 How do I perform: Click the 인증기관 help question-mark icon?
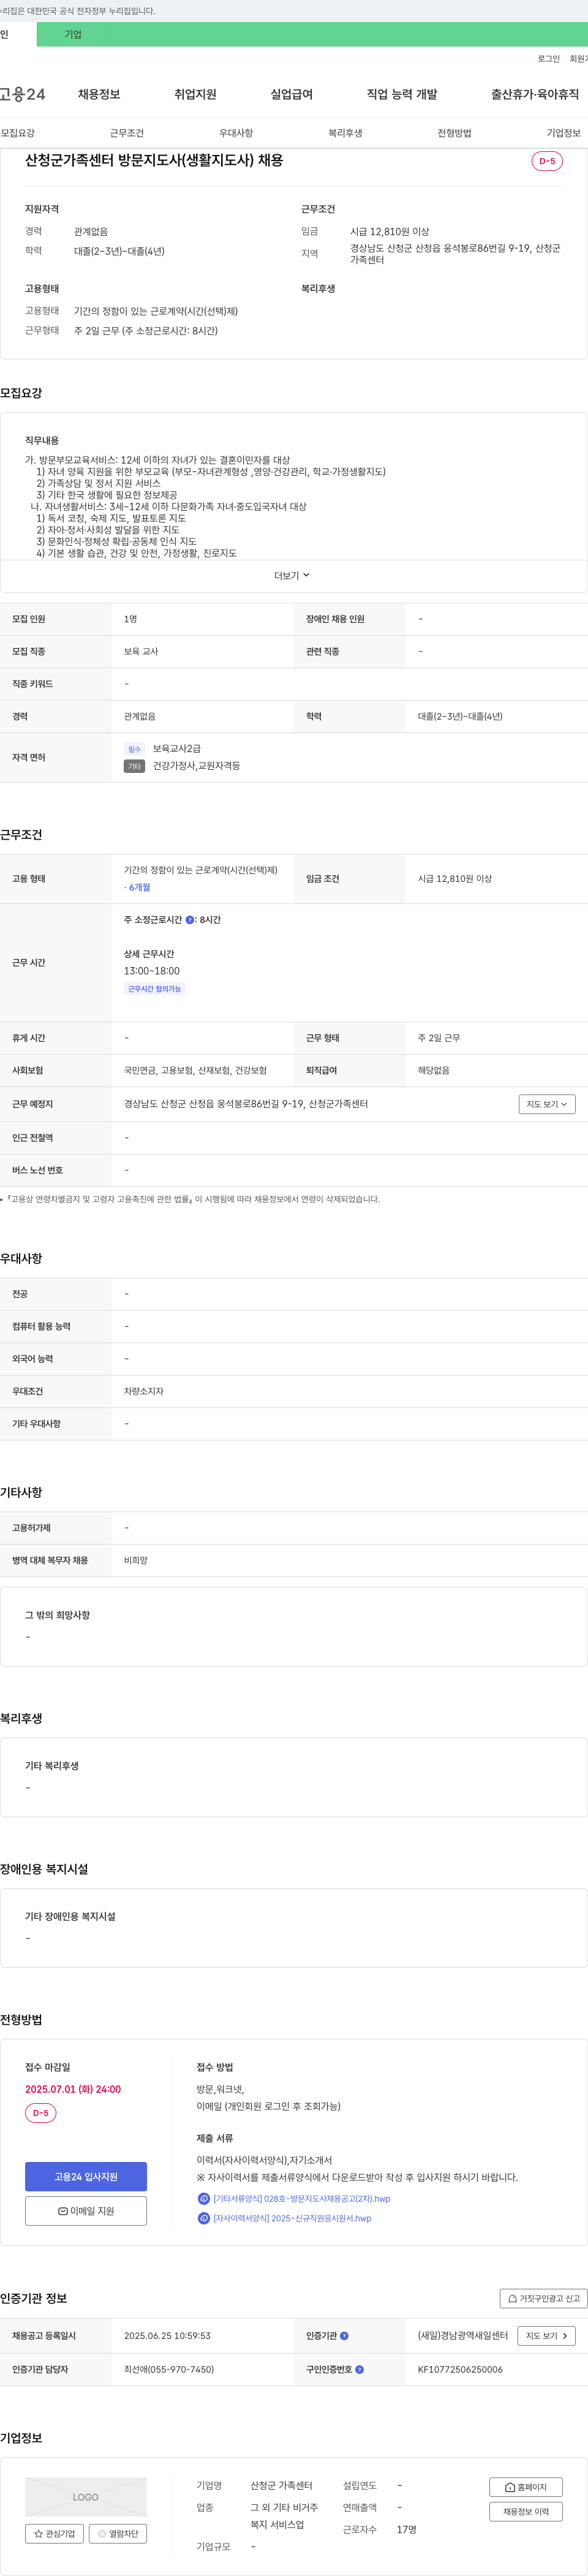[x=344, y=2336]
